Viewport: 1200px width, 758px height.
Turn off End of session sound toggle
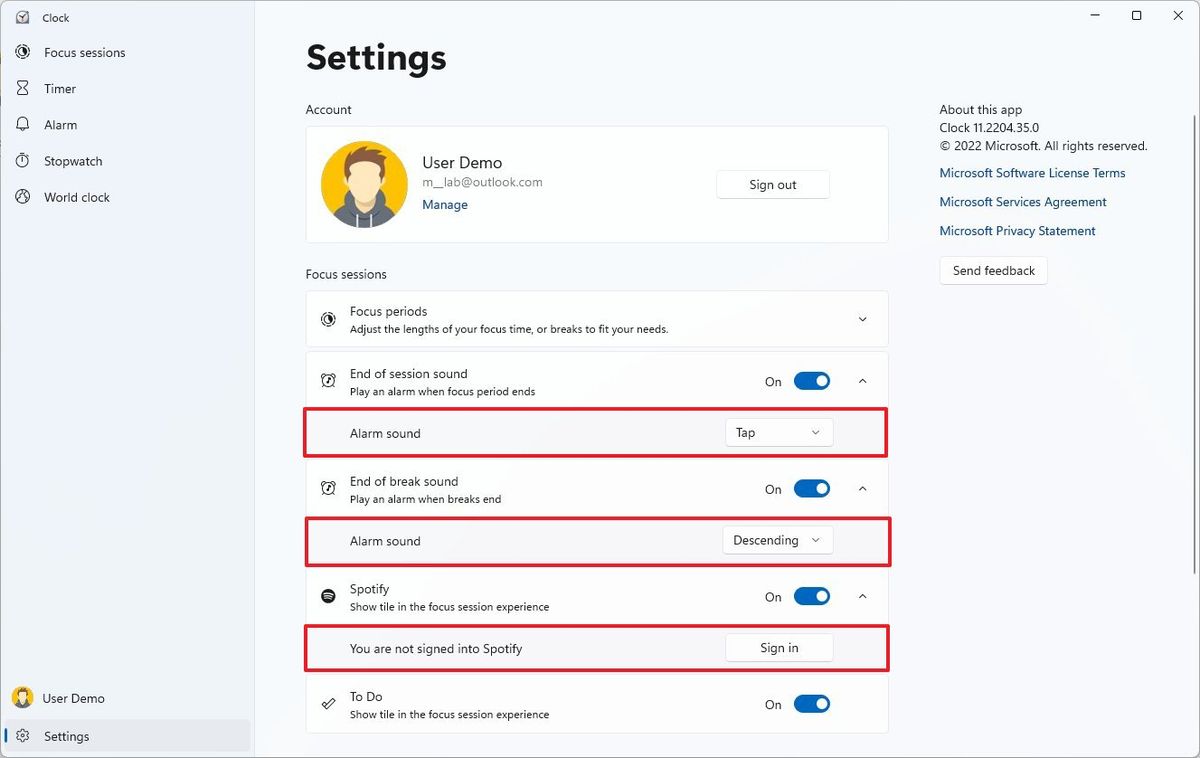(x=811, y=381)
